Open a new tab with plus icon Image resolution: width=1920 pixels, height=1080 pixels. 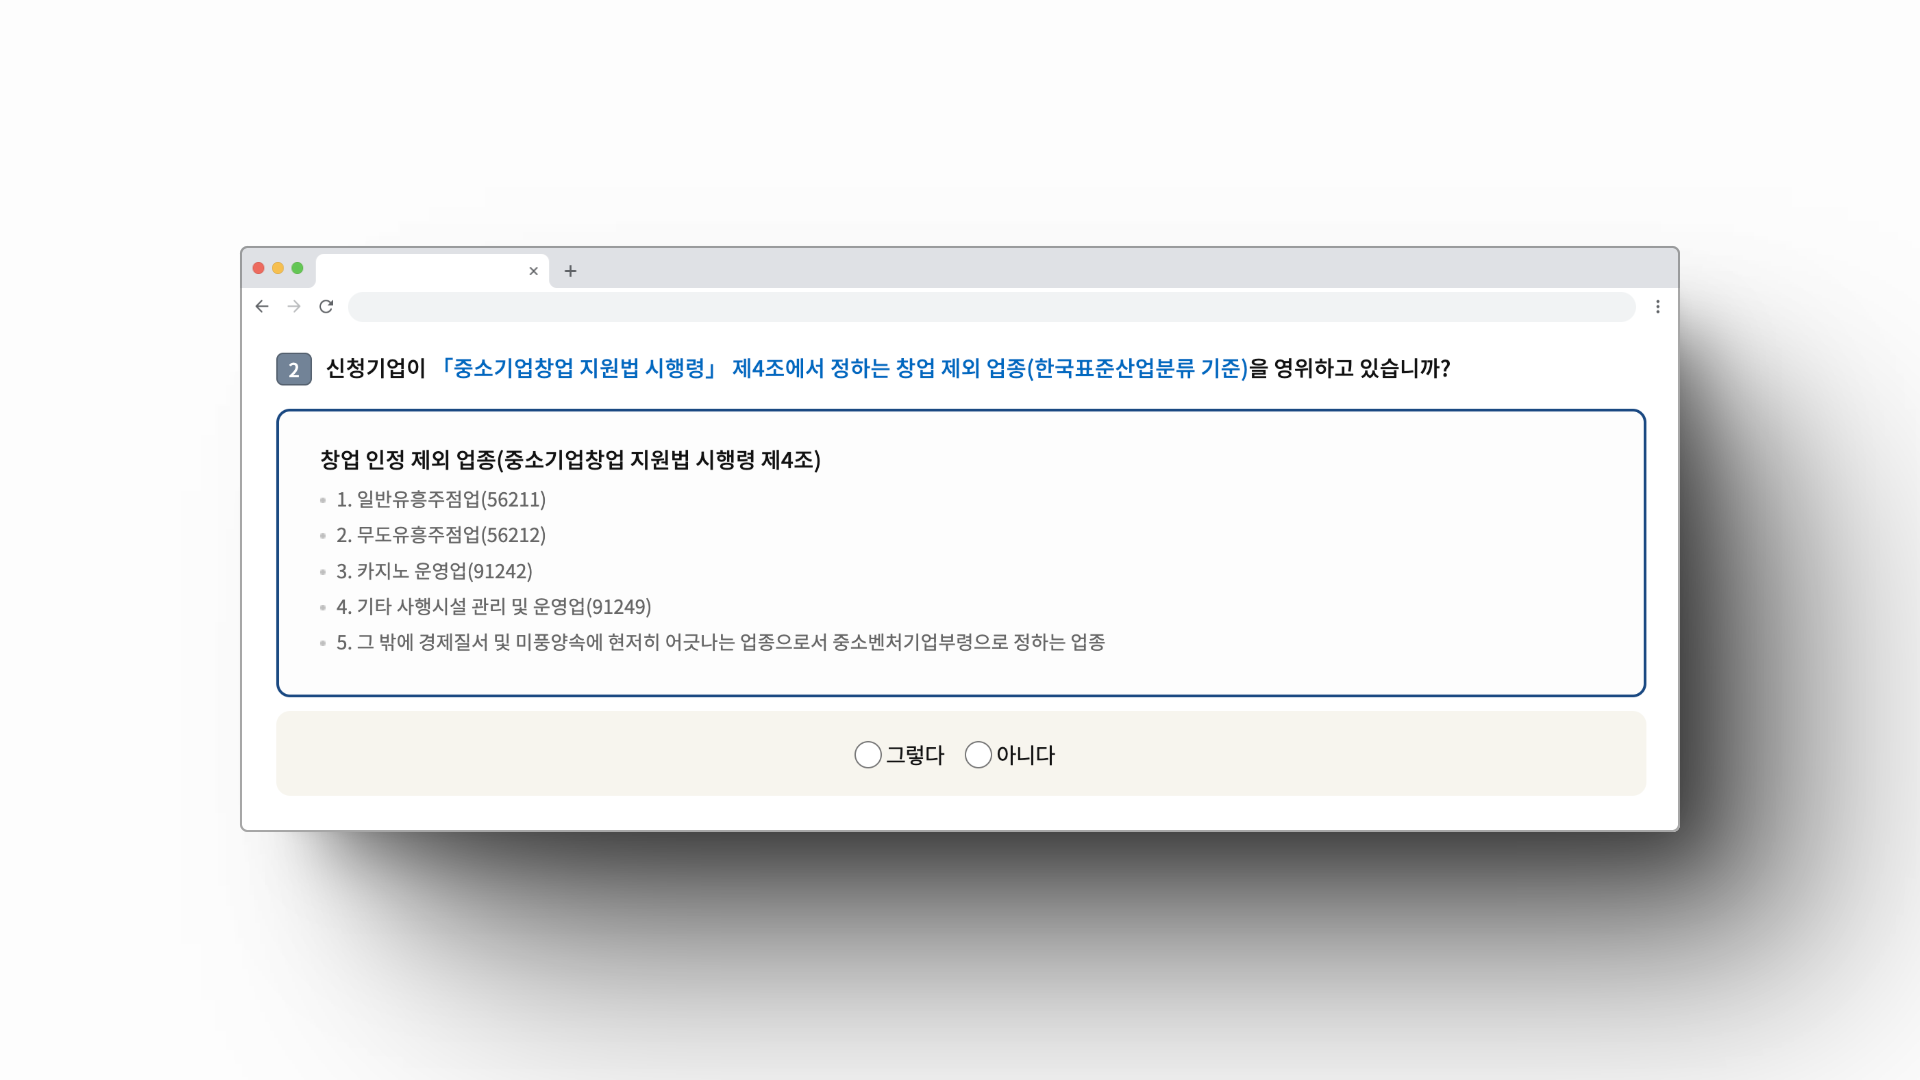pyautogui.click(x=570, y=271)
